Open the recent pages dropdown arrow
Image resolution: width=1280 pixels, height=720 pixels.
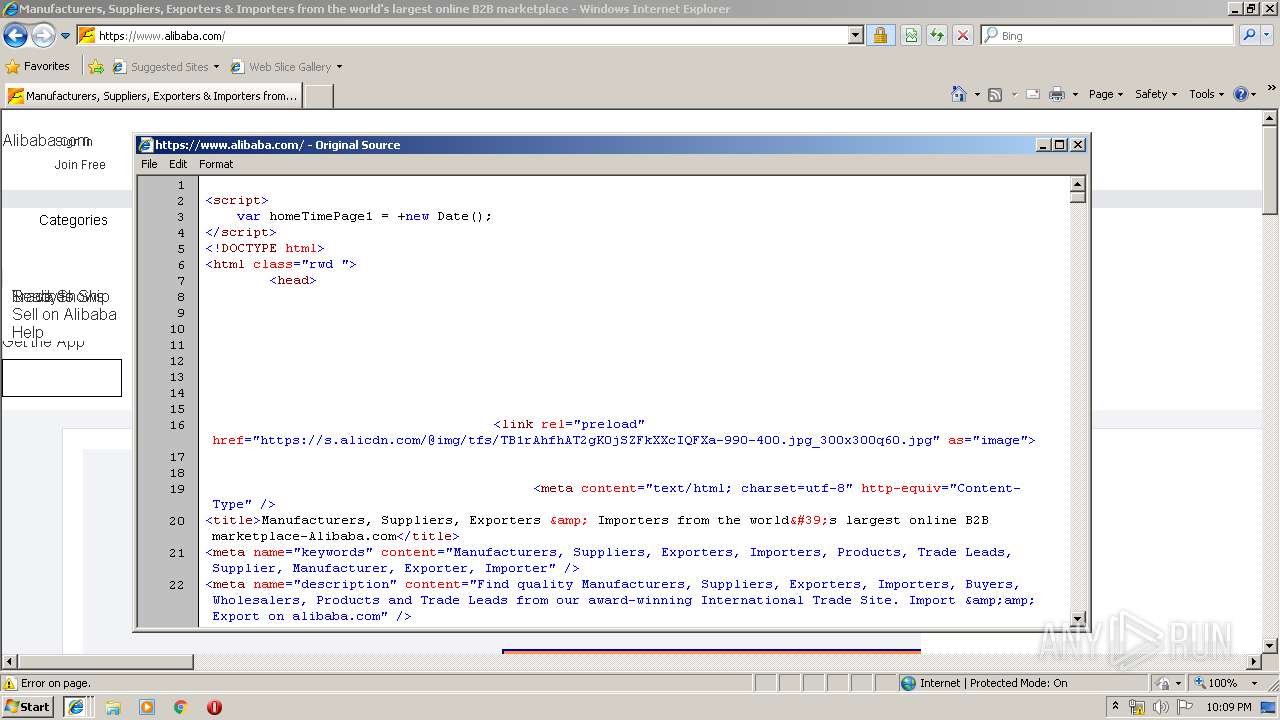[x=66, y=36]
